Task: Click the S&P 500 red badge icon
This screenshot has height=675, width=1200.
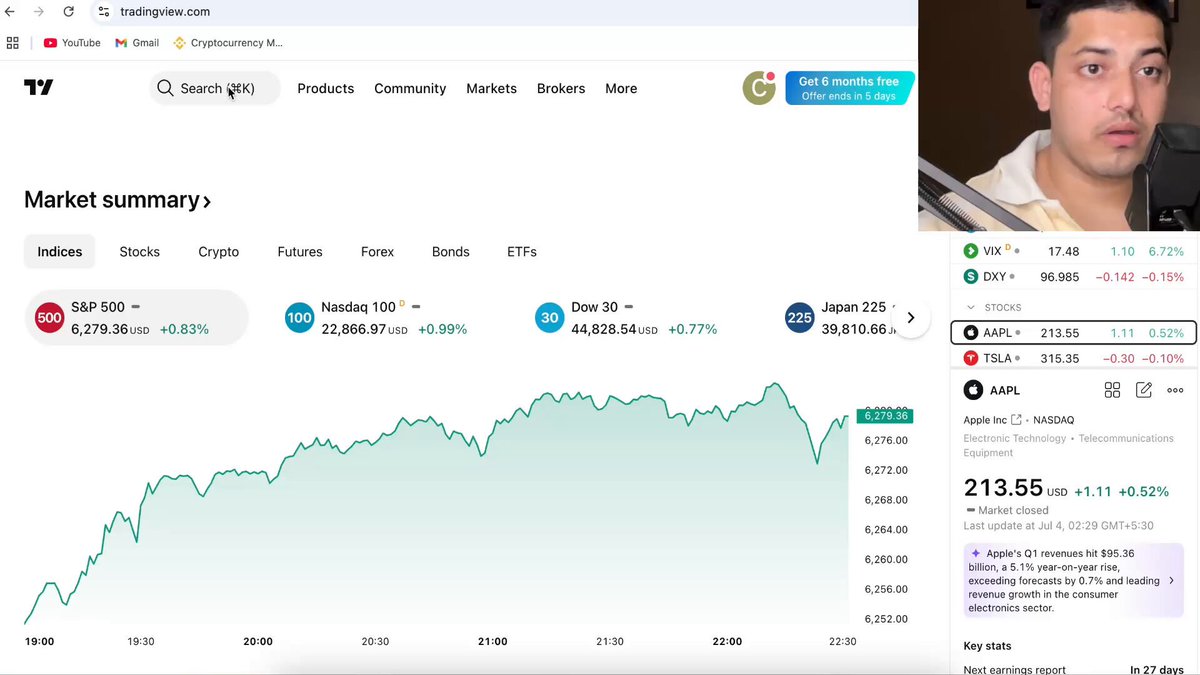Action: pyautogui.click(x=49, y=318)
